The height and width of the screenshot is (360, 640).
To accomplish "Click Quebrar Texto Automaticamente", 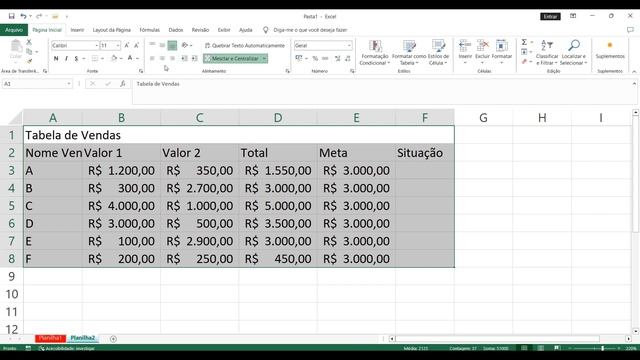I will 244,45.
